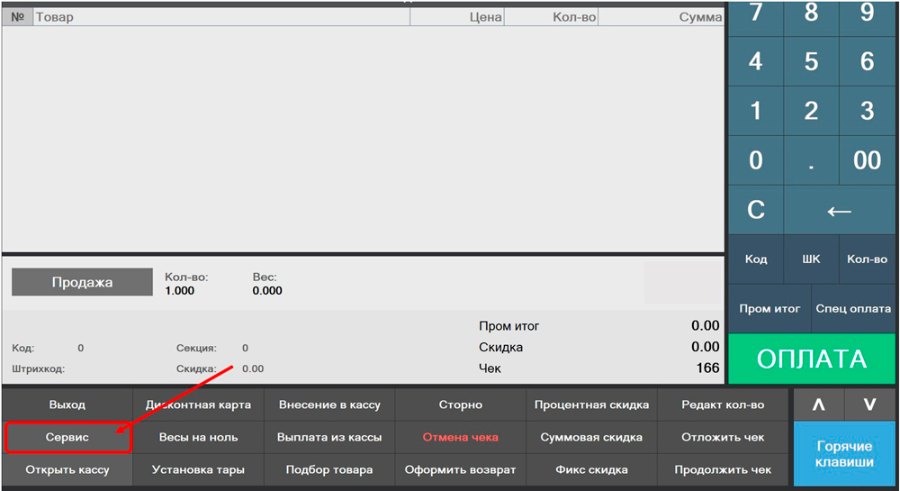
Task: Select the Код entry mode
Action: pos(755,259)
